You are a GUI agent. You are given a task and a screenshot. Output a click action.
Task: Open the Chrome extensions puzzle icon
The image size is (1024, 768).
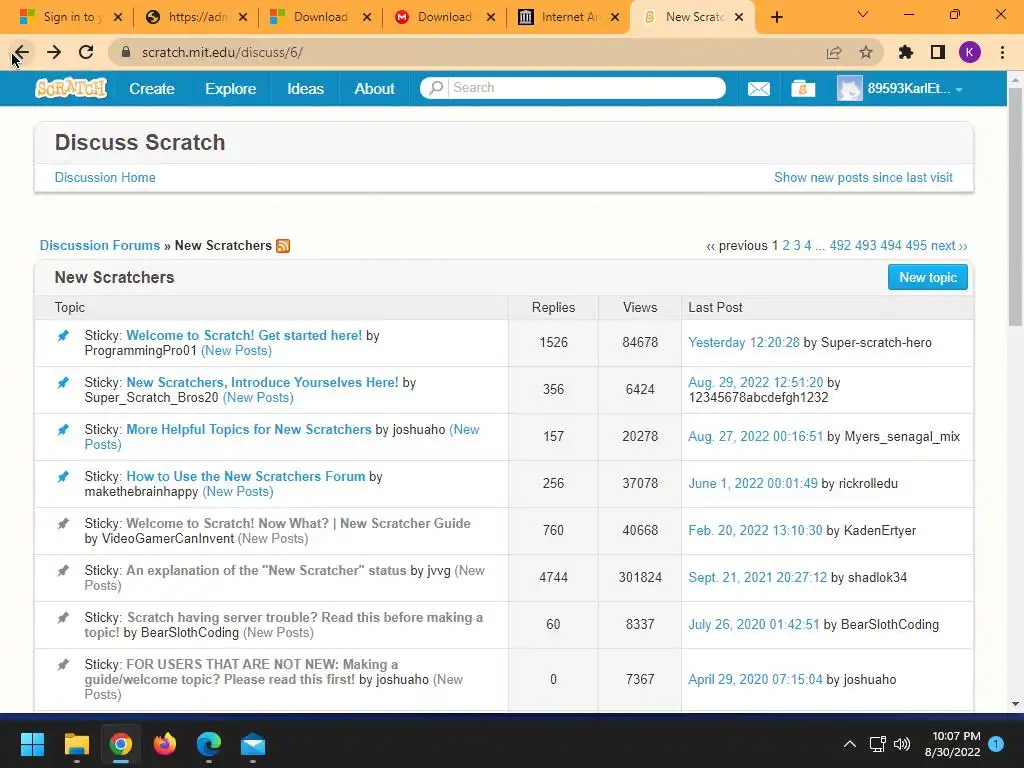[x=905, y=52]
